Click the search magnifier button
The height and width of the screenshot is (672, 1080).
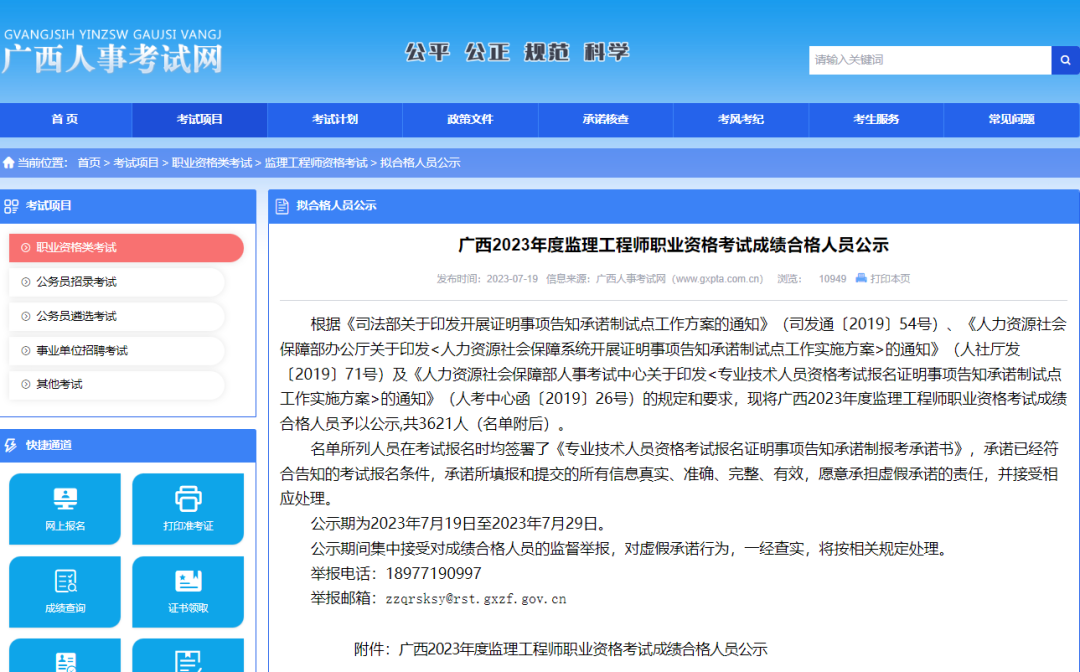click(1064, 60)
